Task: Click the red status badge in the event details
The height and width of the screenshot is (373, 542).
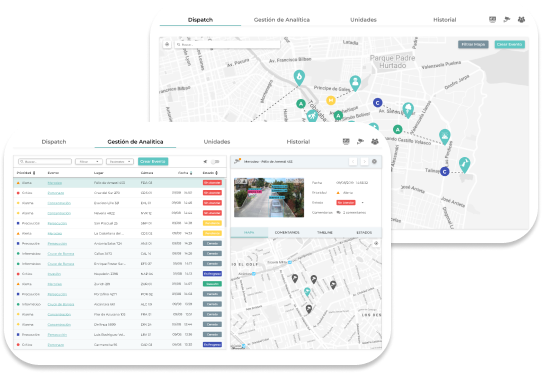Action: pos(346,203)
